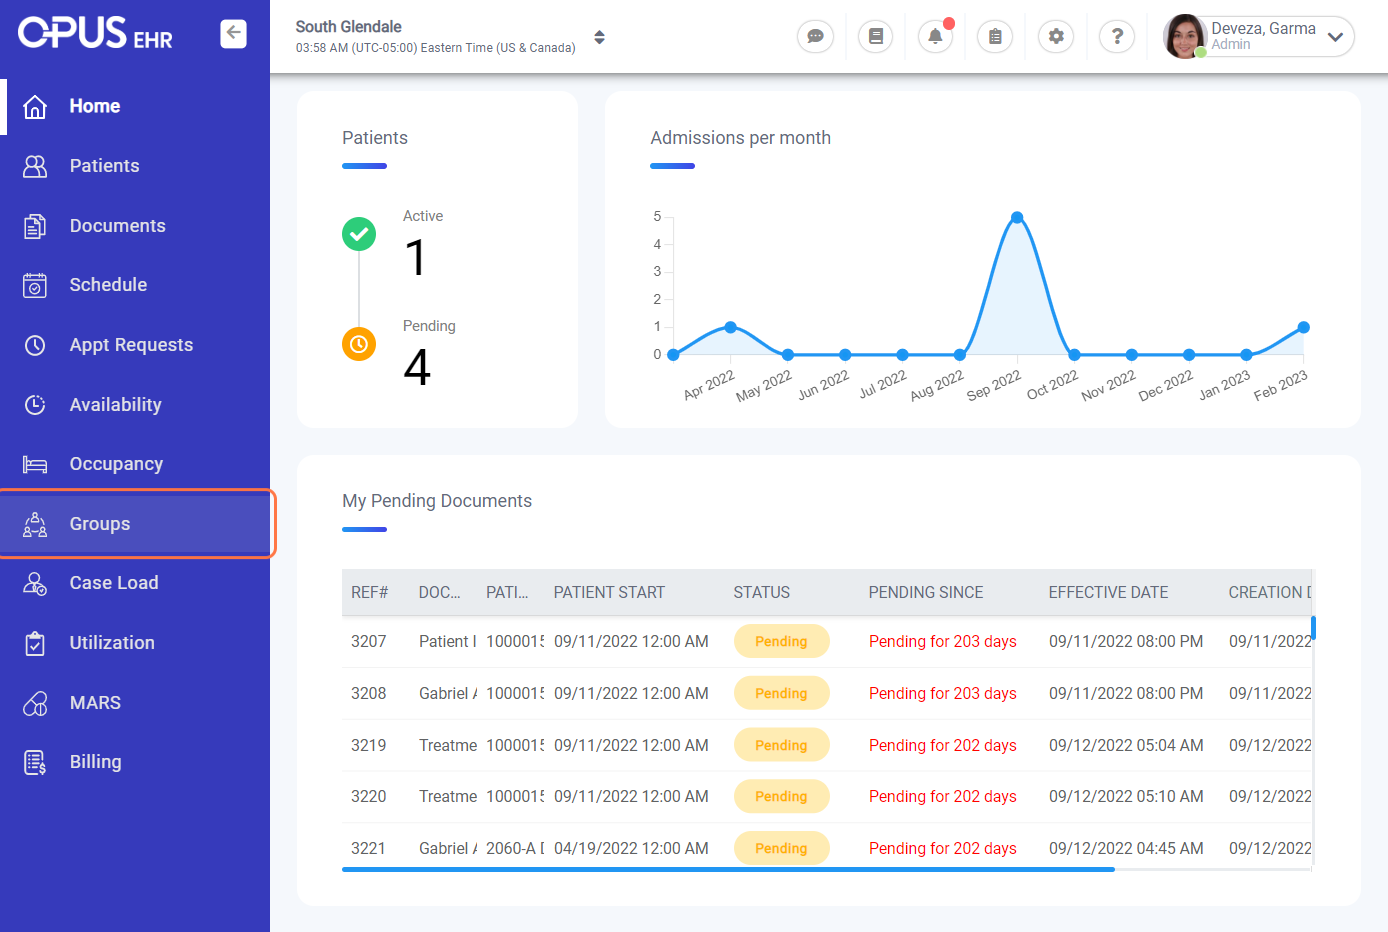Click the table's vertical scrollbar thumb
The width and height of the screenshot is (1388, 932).
(1313, 628)
